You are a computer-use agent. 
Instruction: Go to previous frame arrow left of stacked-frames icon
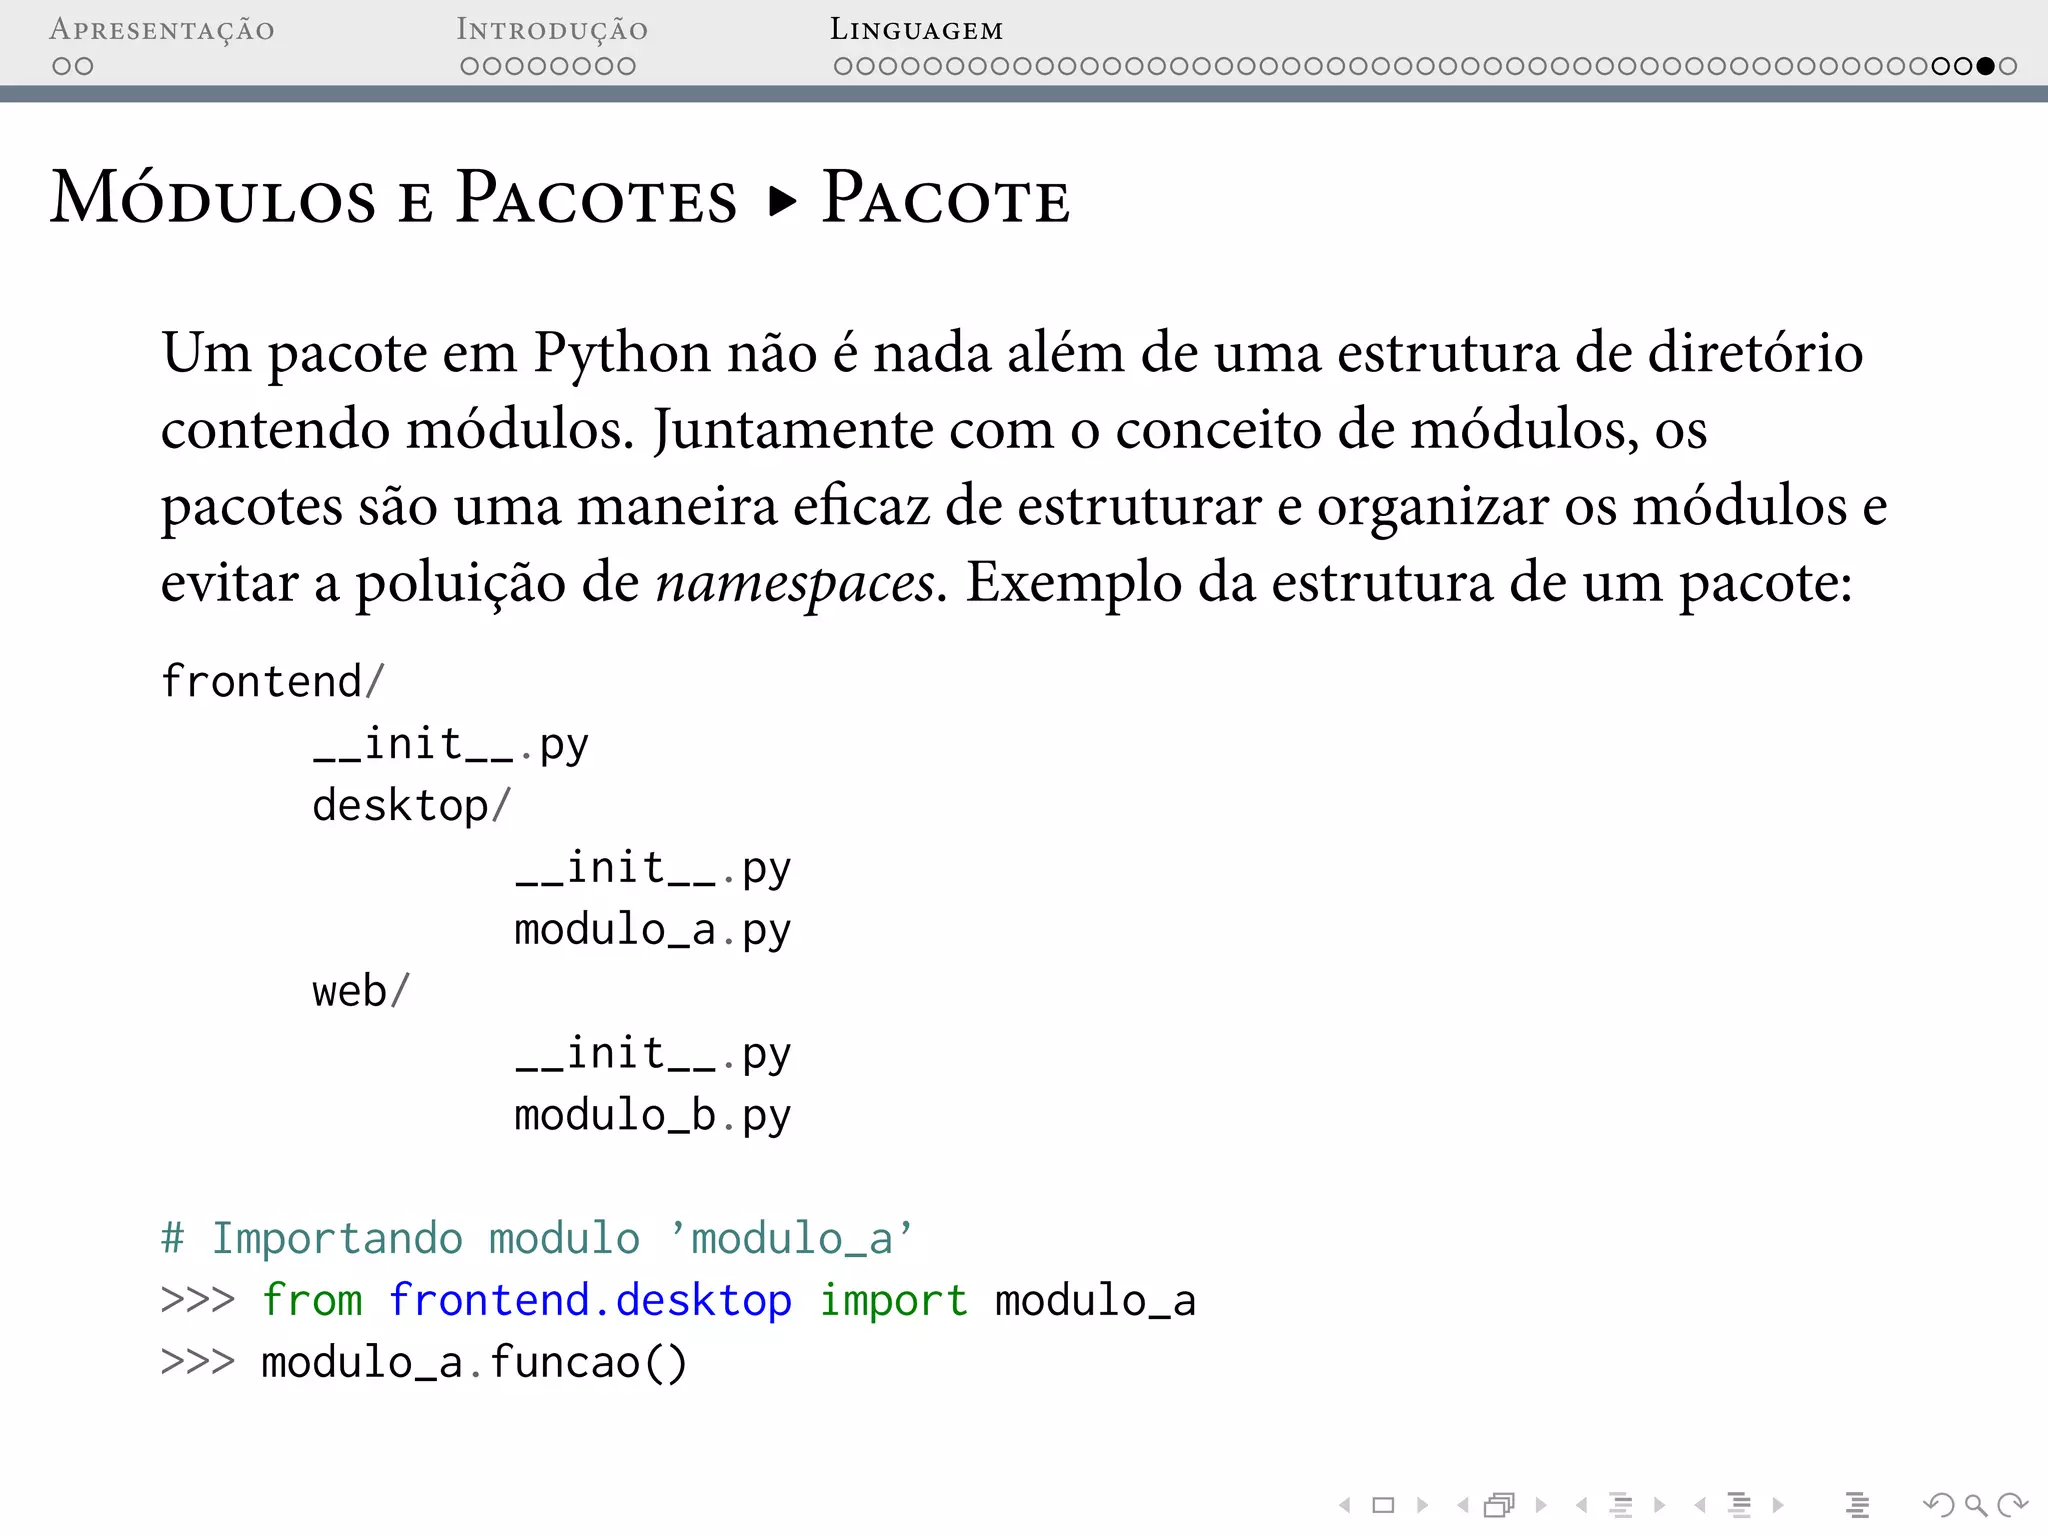[x=1463, y=1504]
